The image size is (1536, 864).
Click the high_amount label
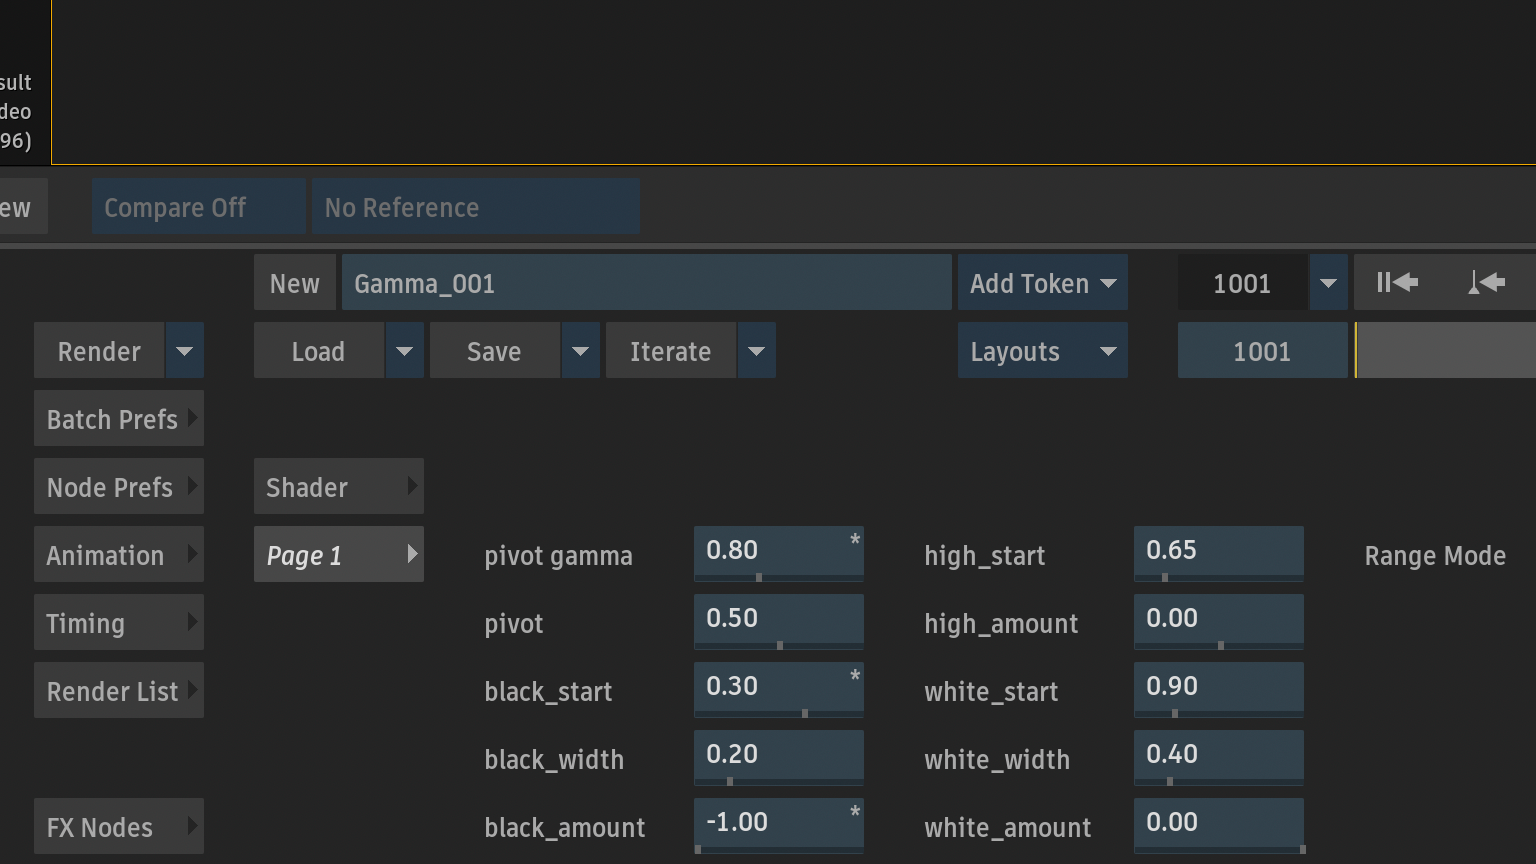[x=1001, y=625]
